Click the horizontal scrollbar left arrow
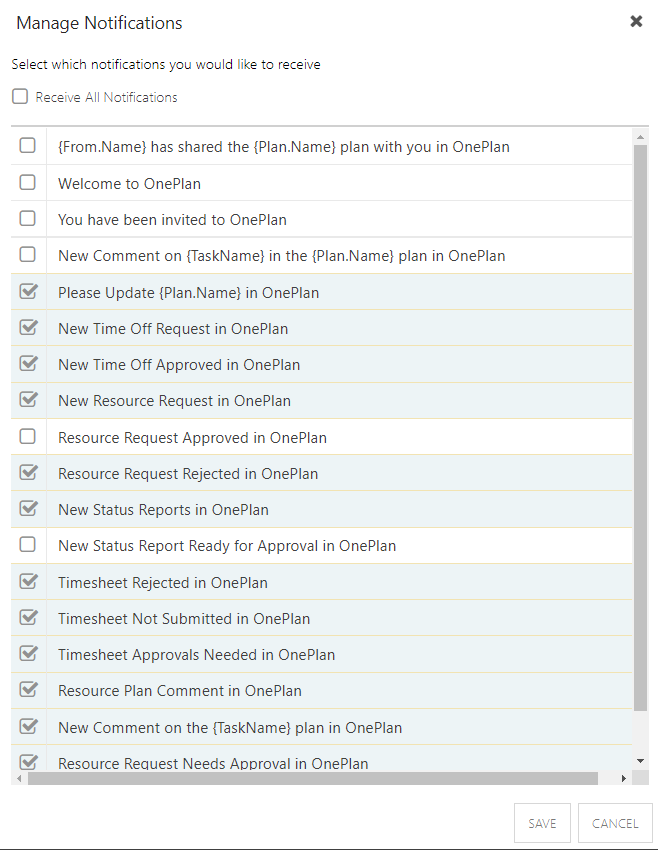658x850 pixels. click(x=19, y=778)
